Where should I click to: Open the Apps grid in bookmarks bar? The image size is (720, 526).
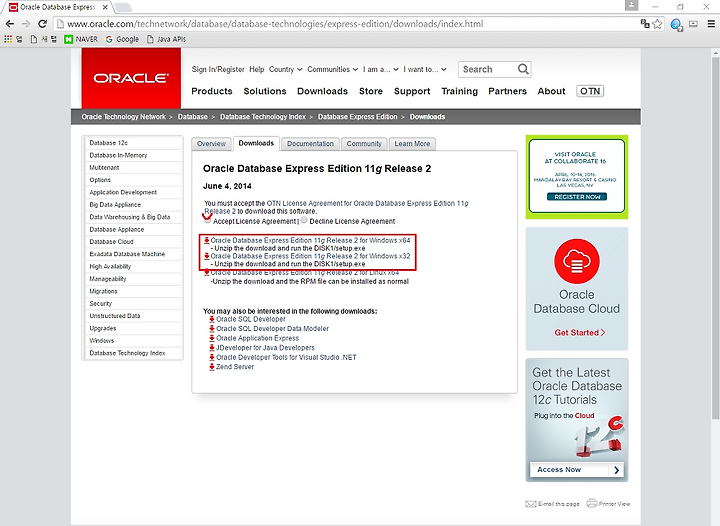[x=8, y=39]
